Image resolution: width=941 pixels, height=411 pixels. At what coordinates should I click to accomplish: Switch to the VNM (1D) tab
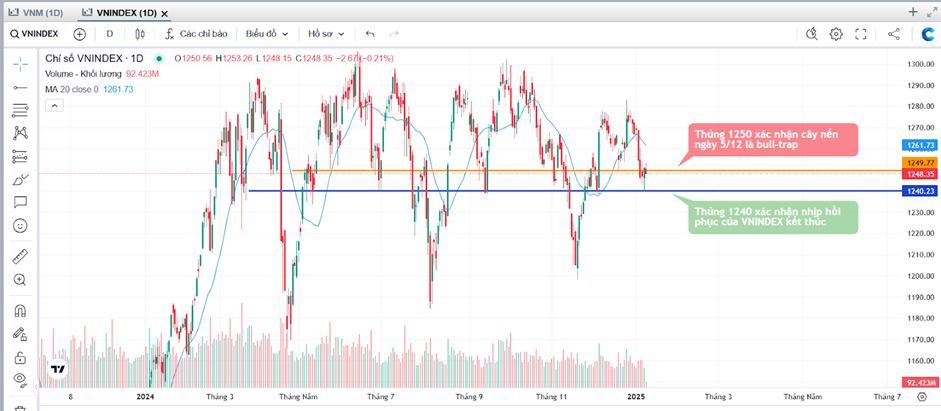click(35, 12)
